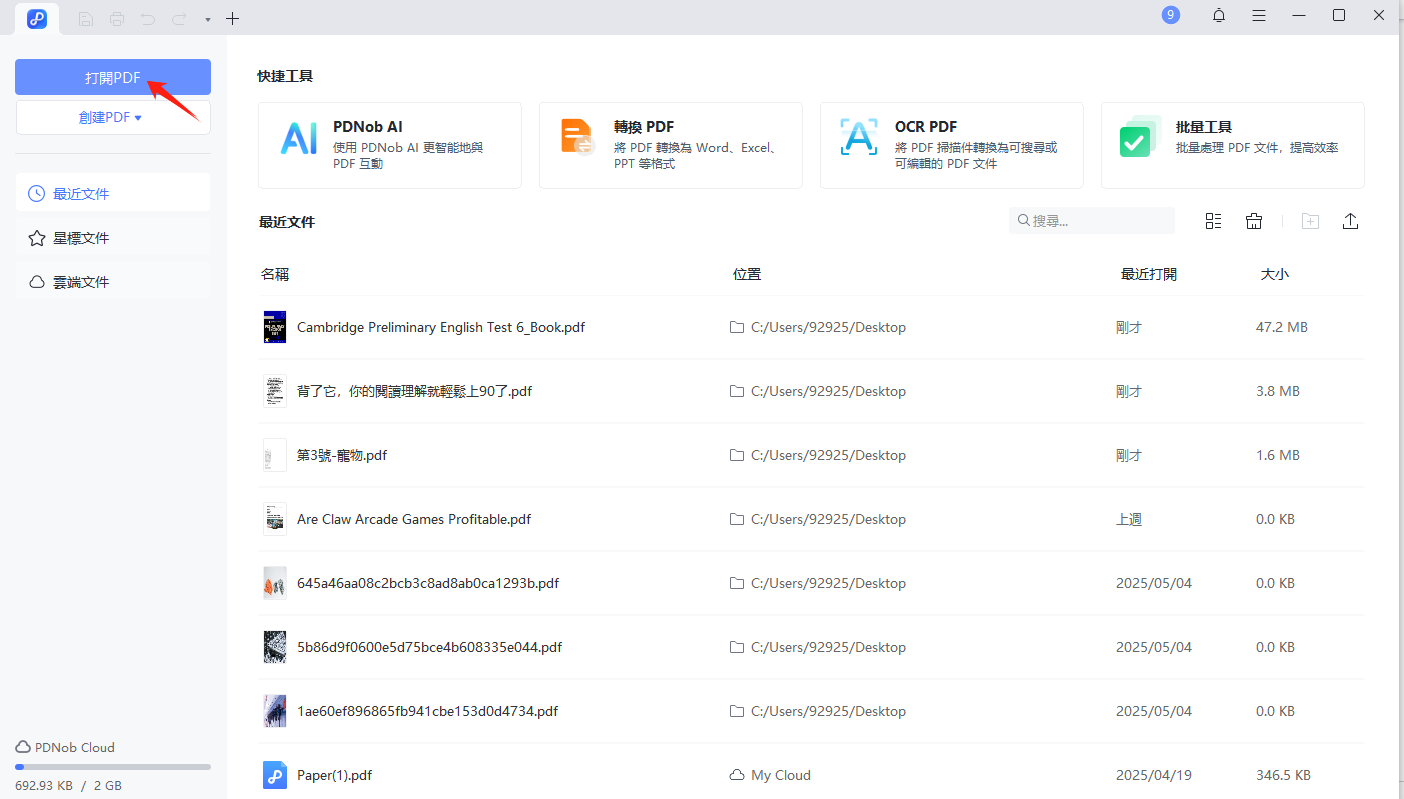Open Cambridge Preliminary English Test 6_Book.pdf thumbnail
1404x799 pixels.
(275, 327)
